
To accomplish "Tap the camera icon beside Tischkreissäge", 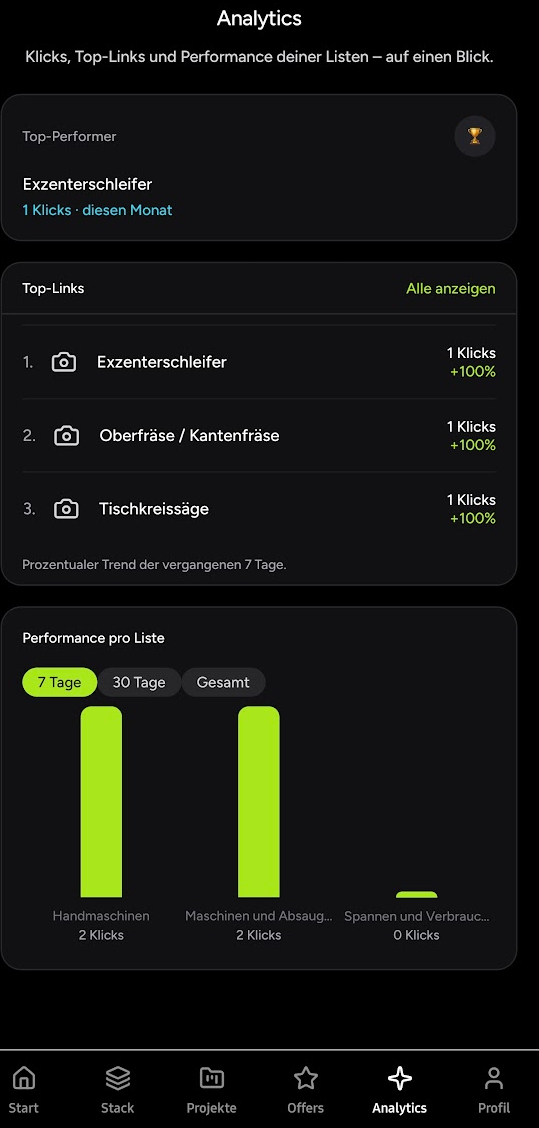I will point(67,509).
